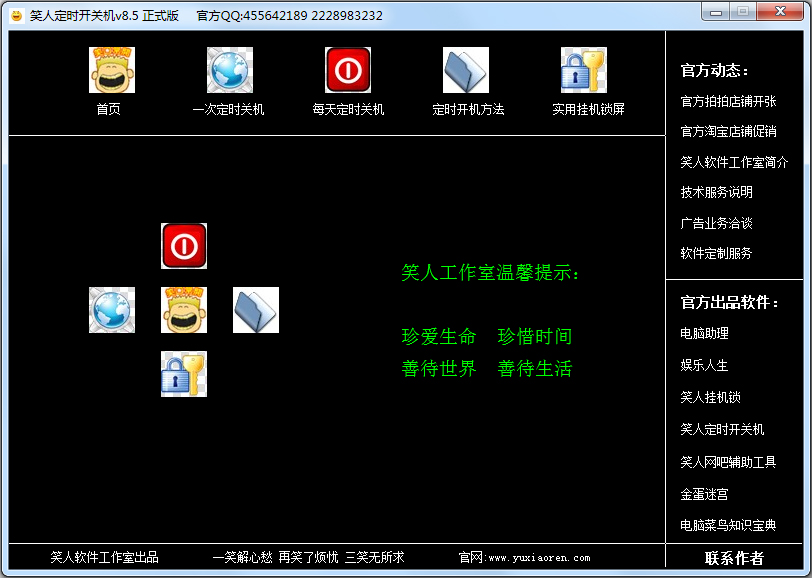Open the 首页 smiley face toolbar icon
812x578 pixels.
click(x=112, y=70)
